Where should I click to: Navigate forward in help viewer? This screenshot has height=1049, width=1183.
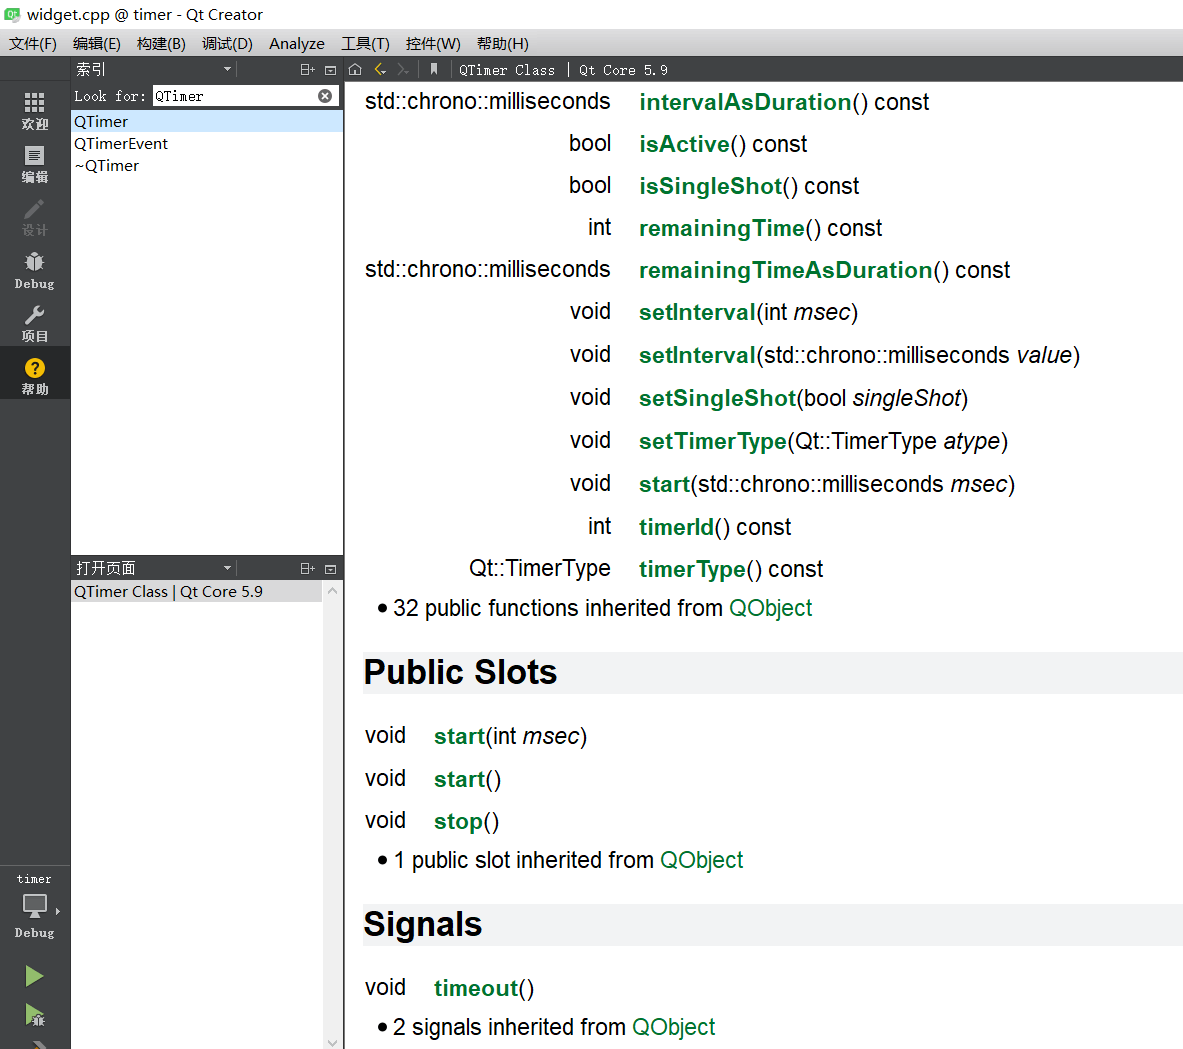(x=404, y=69)
